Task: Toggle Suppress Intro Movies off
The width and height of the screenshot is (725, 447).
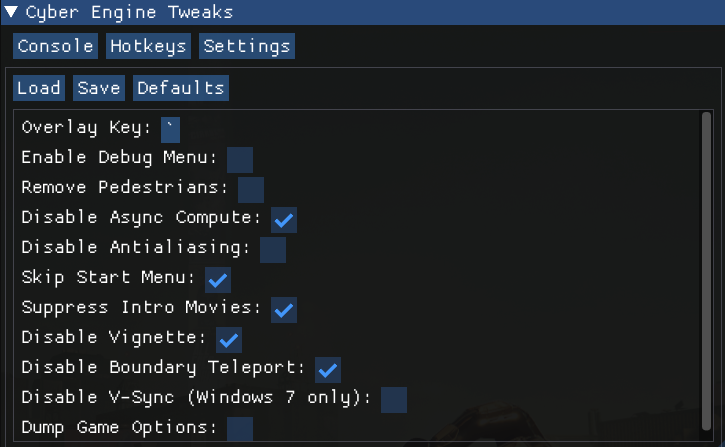Action: click(x=284, y=310)
